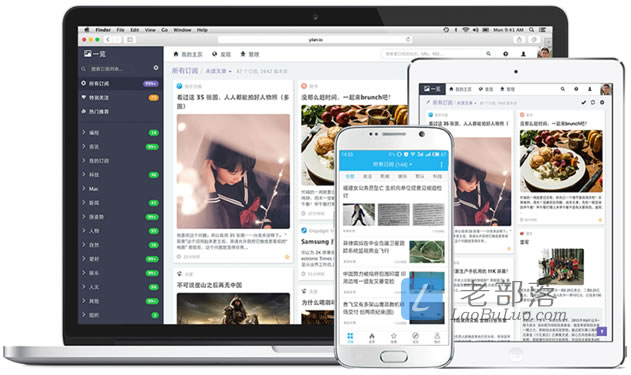This screenshot has height=375, width=631.
Task: Open the profile avatar on the laptop page
Action: pos(544,53)
